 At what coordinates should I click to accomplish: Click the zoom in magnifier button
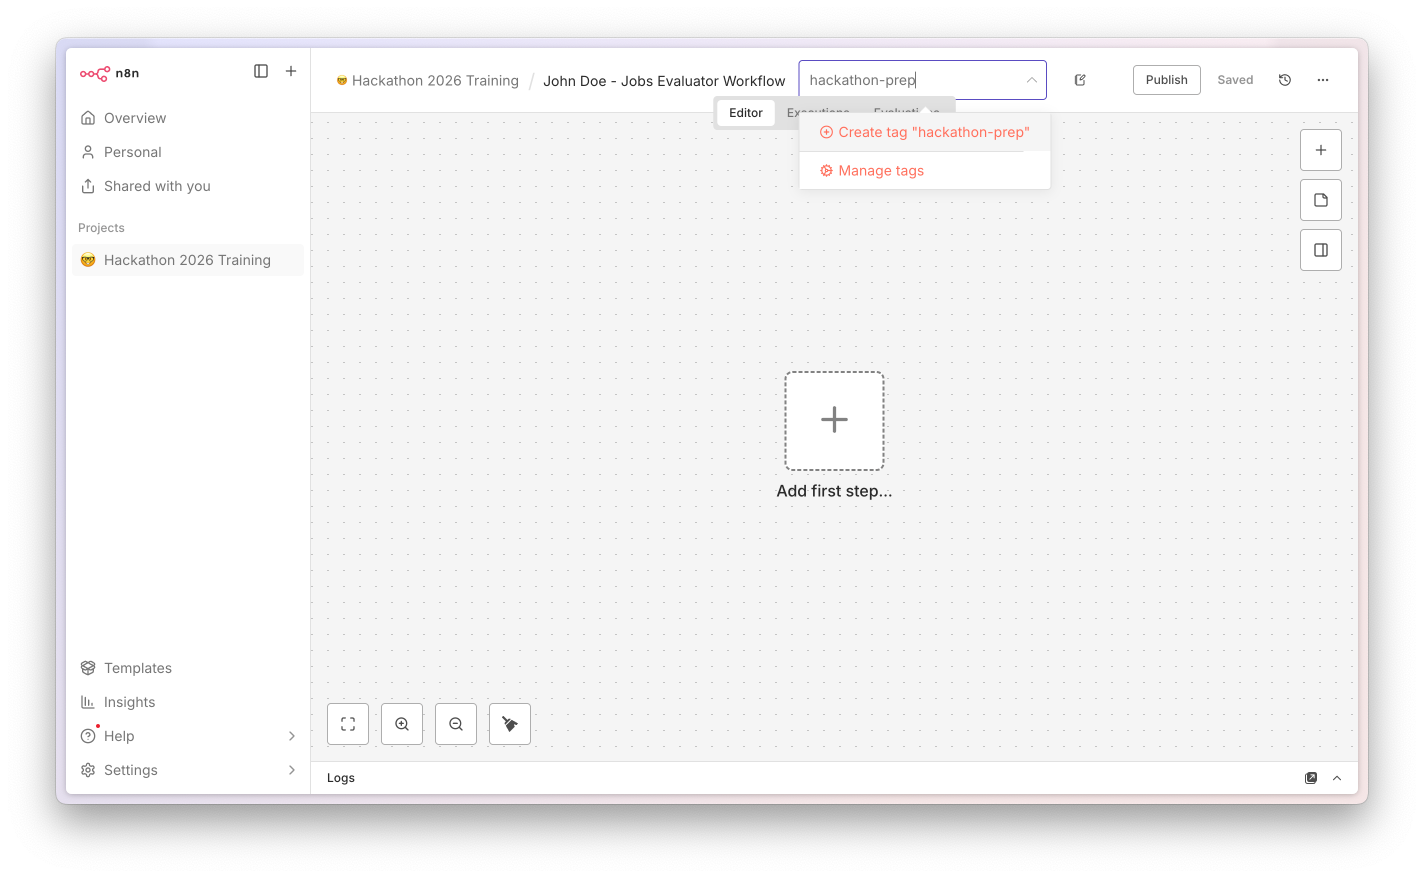coord(402,724)
